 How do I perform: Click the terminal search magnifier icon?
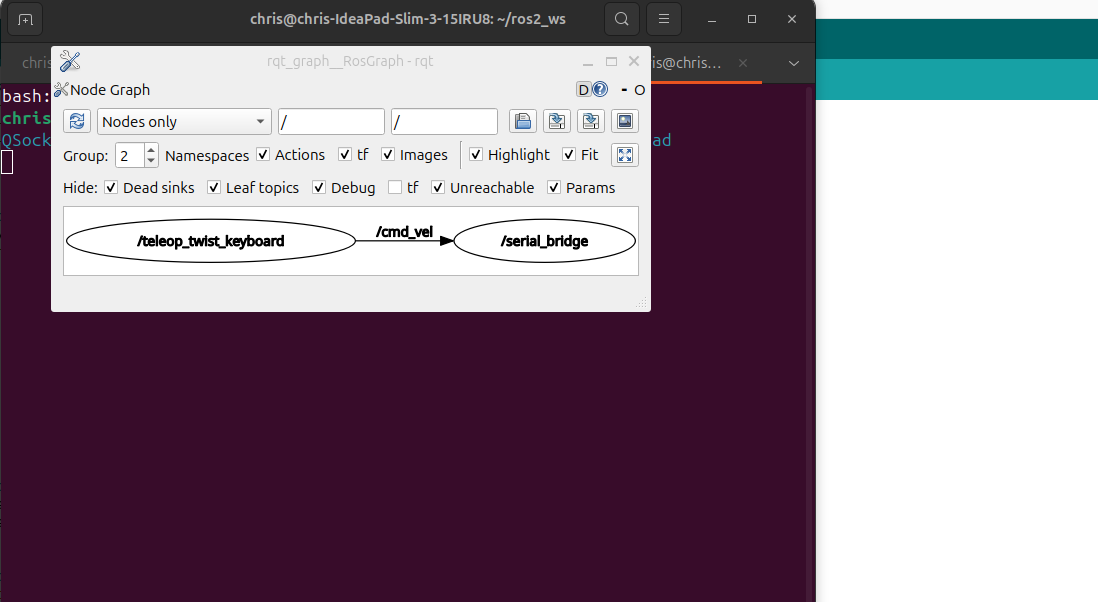click(x=622, y=19)
